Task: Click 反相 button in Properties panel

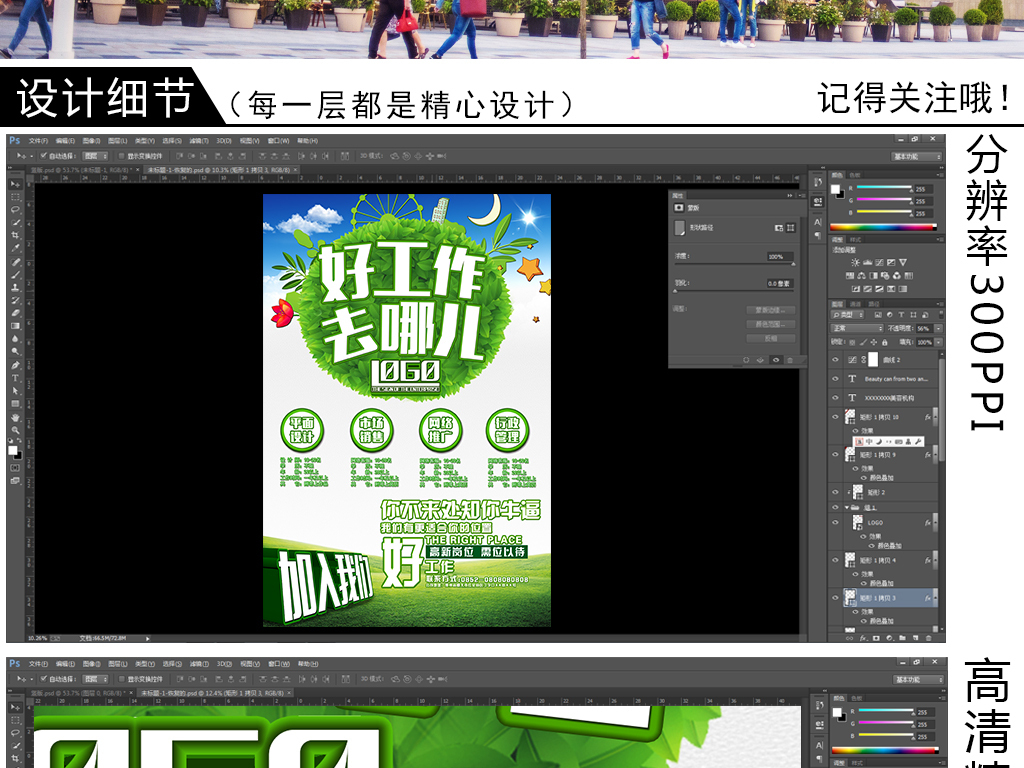Action: (771, 338)
